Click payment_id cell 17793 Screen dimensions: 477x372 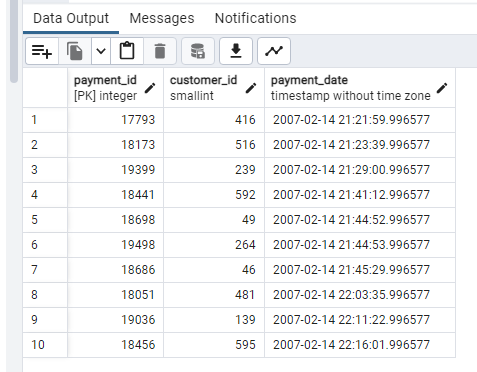(115, 120)
